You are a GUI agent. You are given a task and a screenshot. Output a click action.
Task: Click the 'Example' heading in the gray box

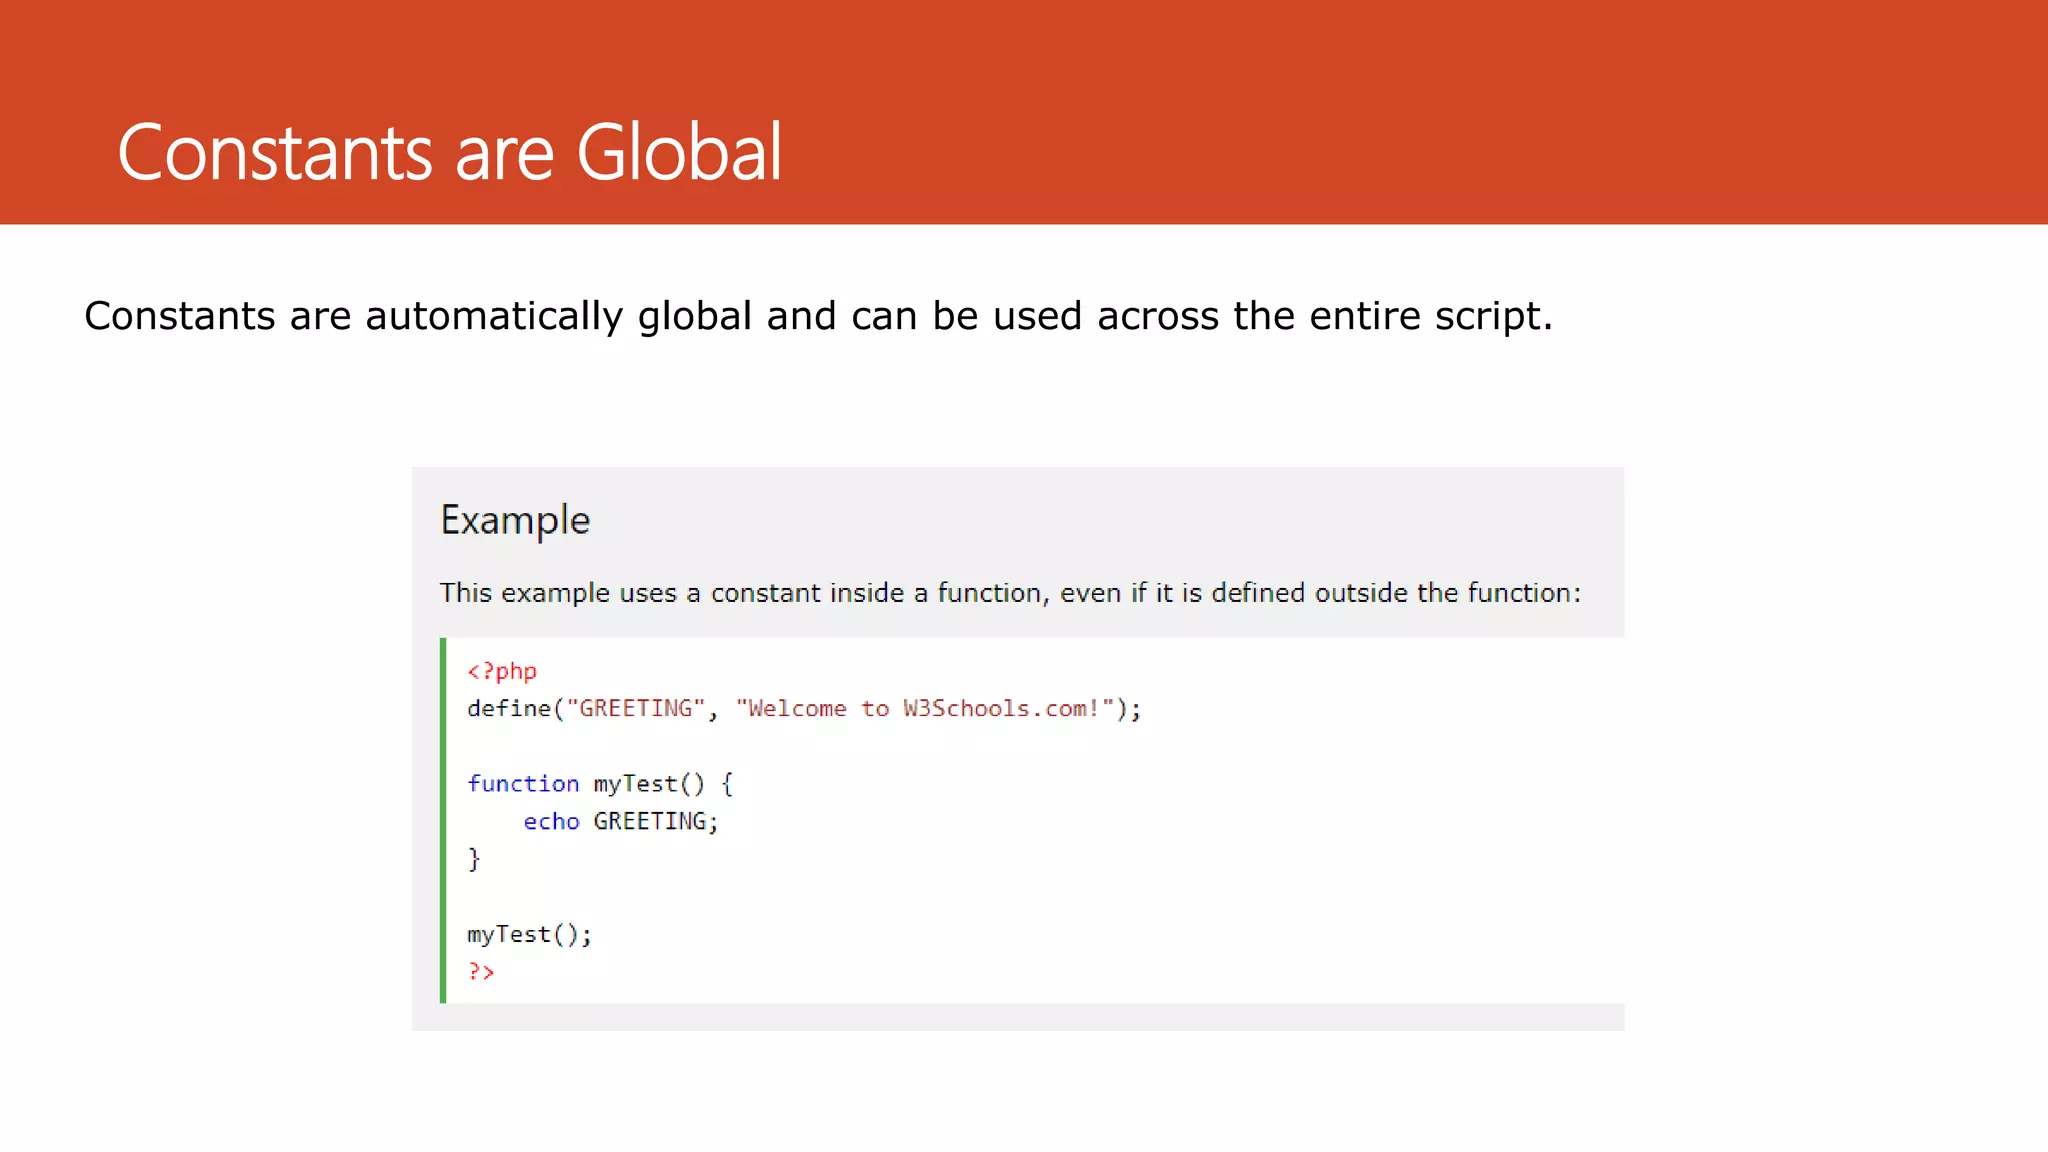point(515,520)
